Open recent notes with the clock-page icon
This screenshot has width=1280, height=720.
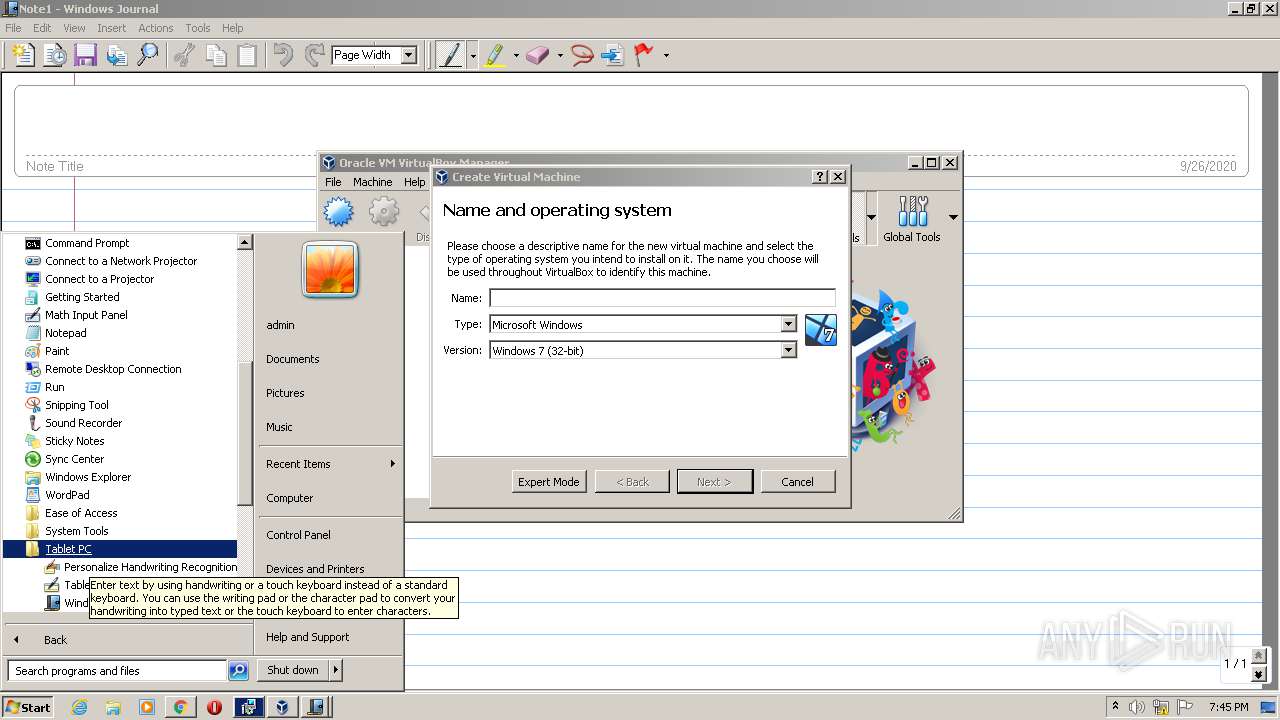pyautogui.click(x=54, y=55)
